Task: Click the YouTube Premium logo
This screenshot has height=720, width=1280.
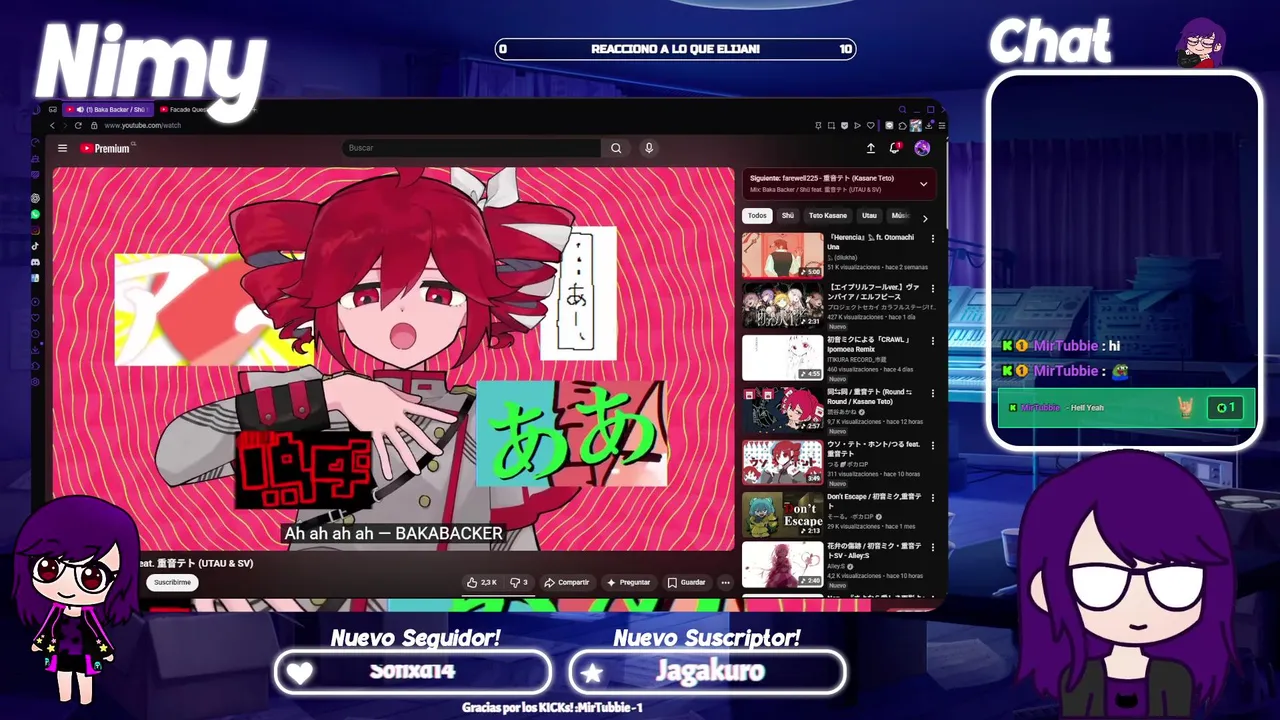Action: (106, 148)
